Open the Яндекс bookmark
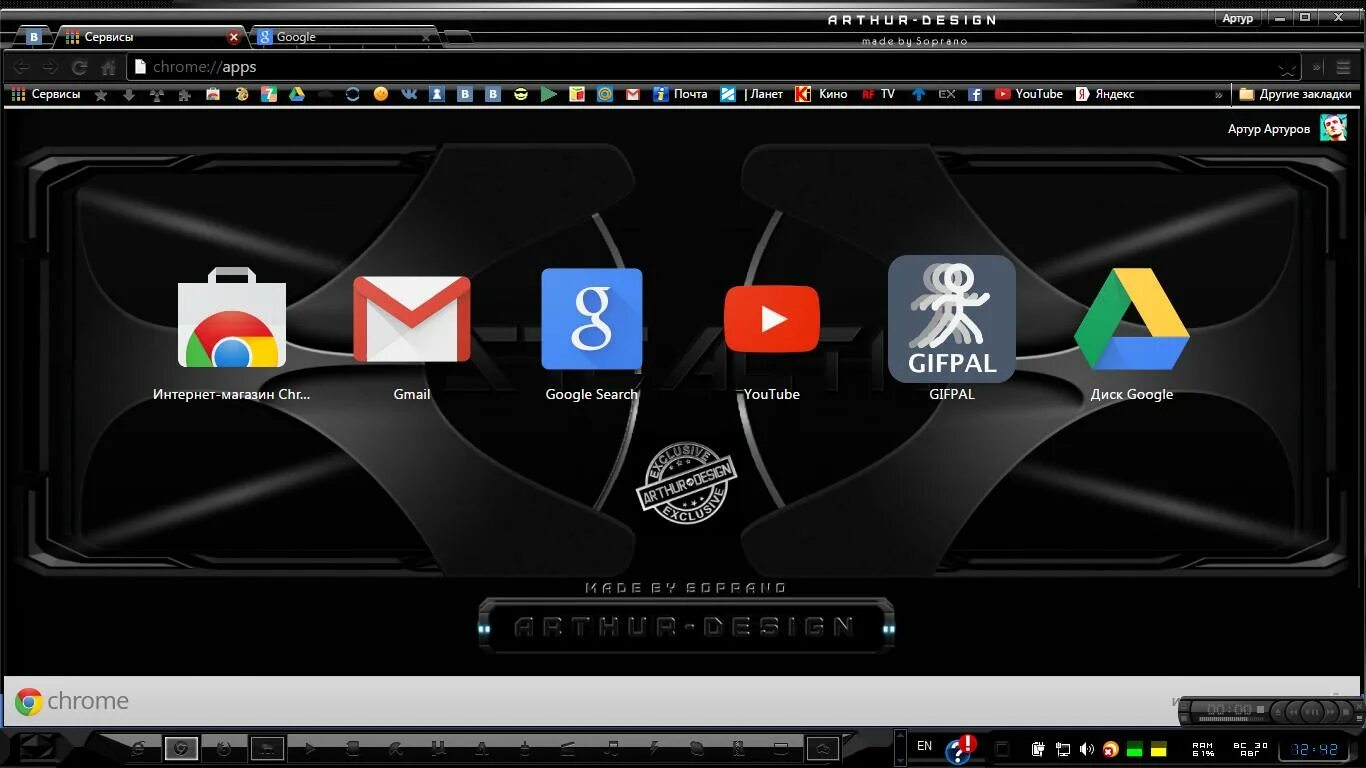This screenshot has width=1366, height=768. pyautogui.click(x=1105, y=94)
